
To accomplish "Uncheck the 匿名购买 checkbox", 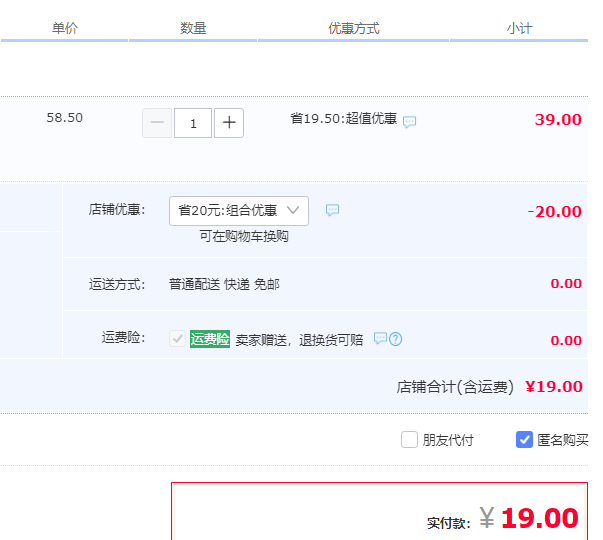I will pos(524,440).
